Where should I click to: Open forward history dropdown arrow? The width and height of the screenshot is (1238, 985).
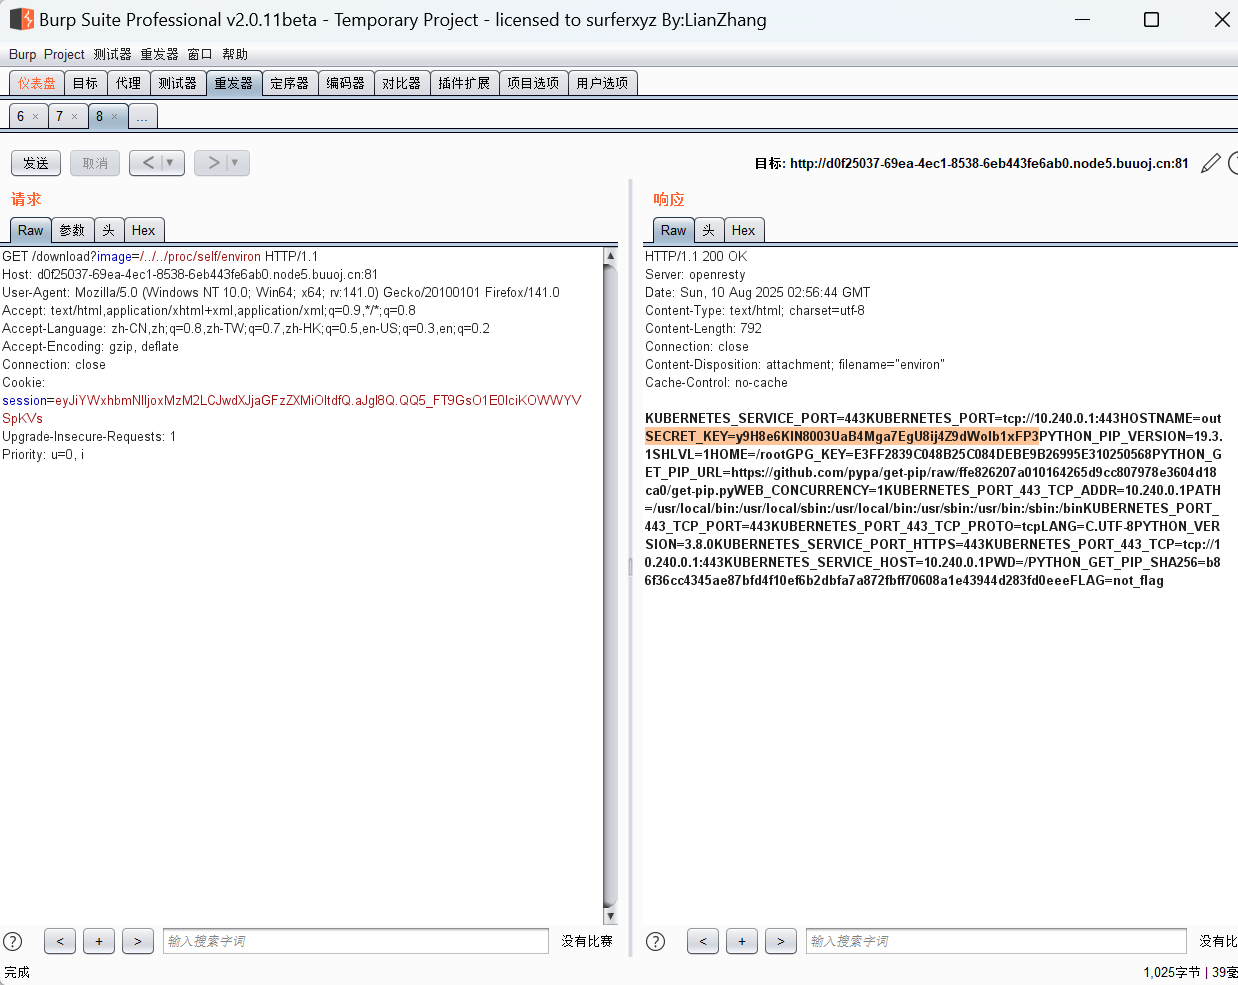click(236, 162)
